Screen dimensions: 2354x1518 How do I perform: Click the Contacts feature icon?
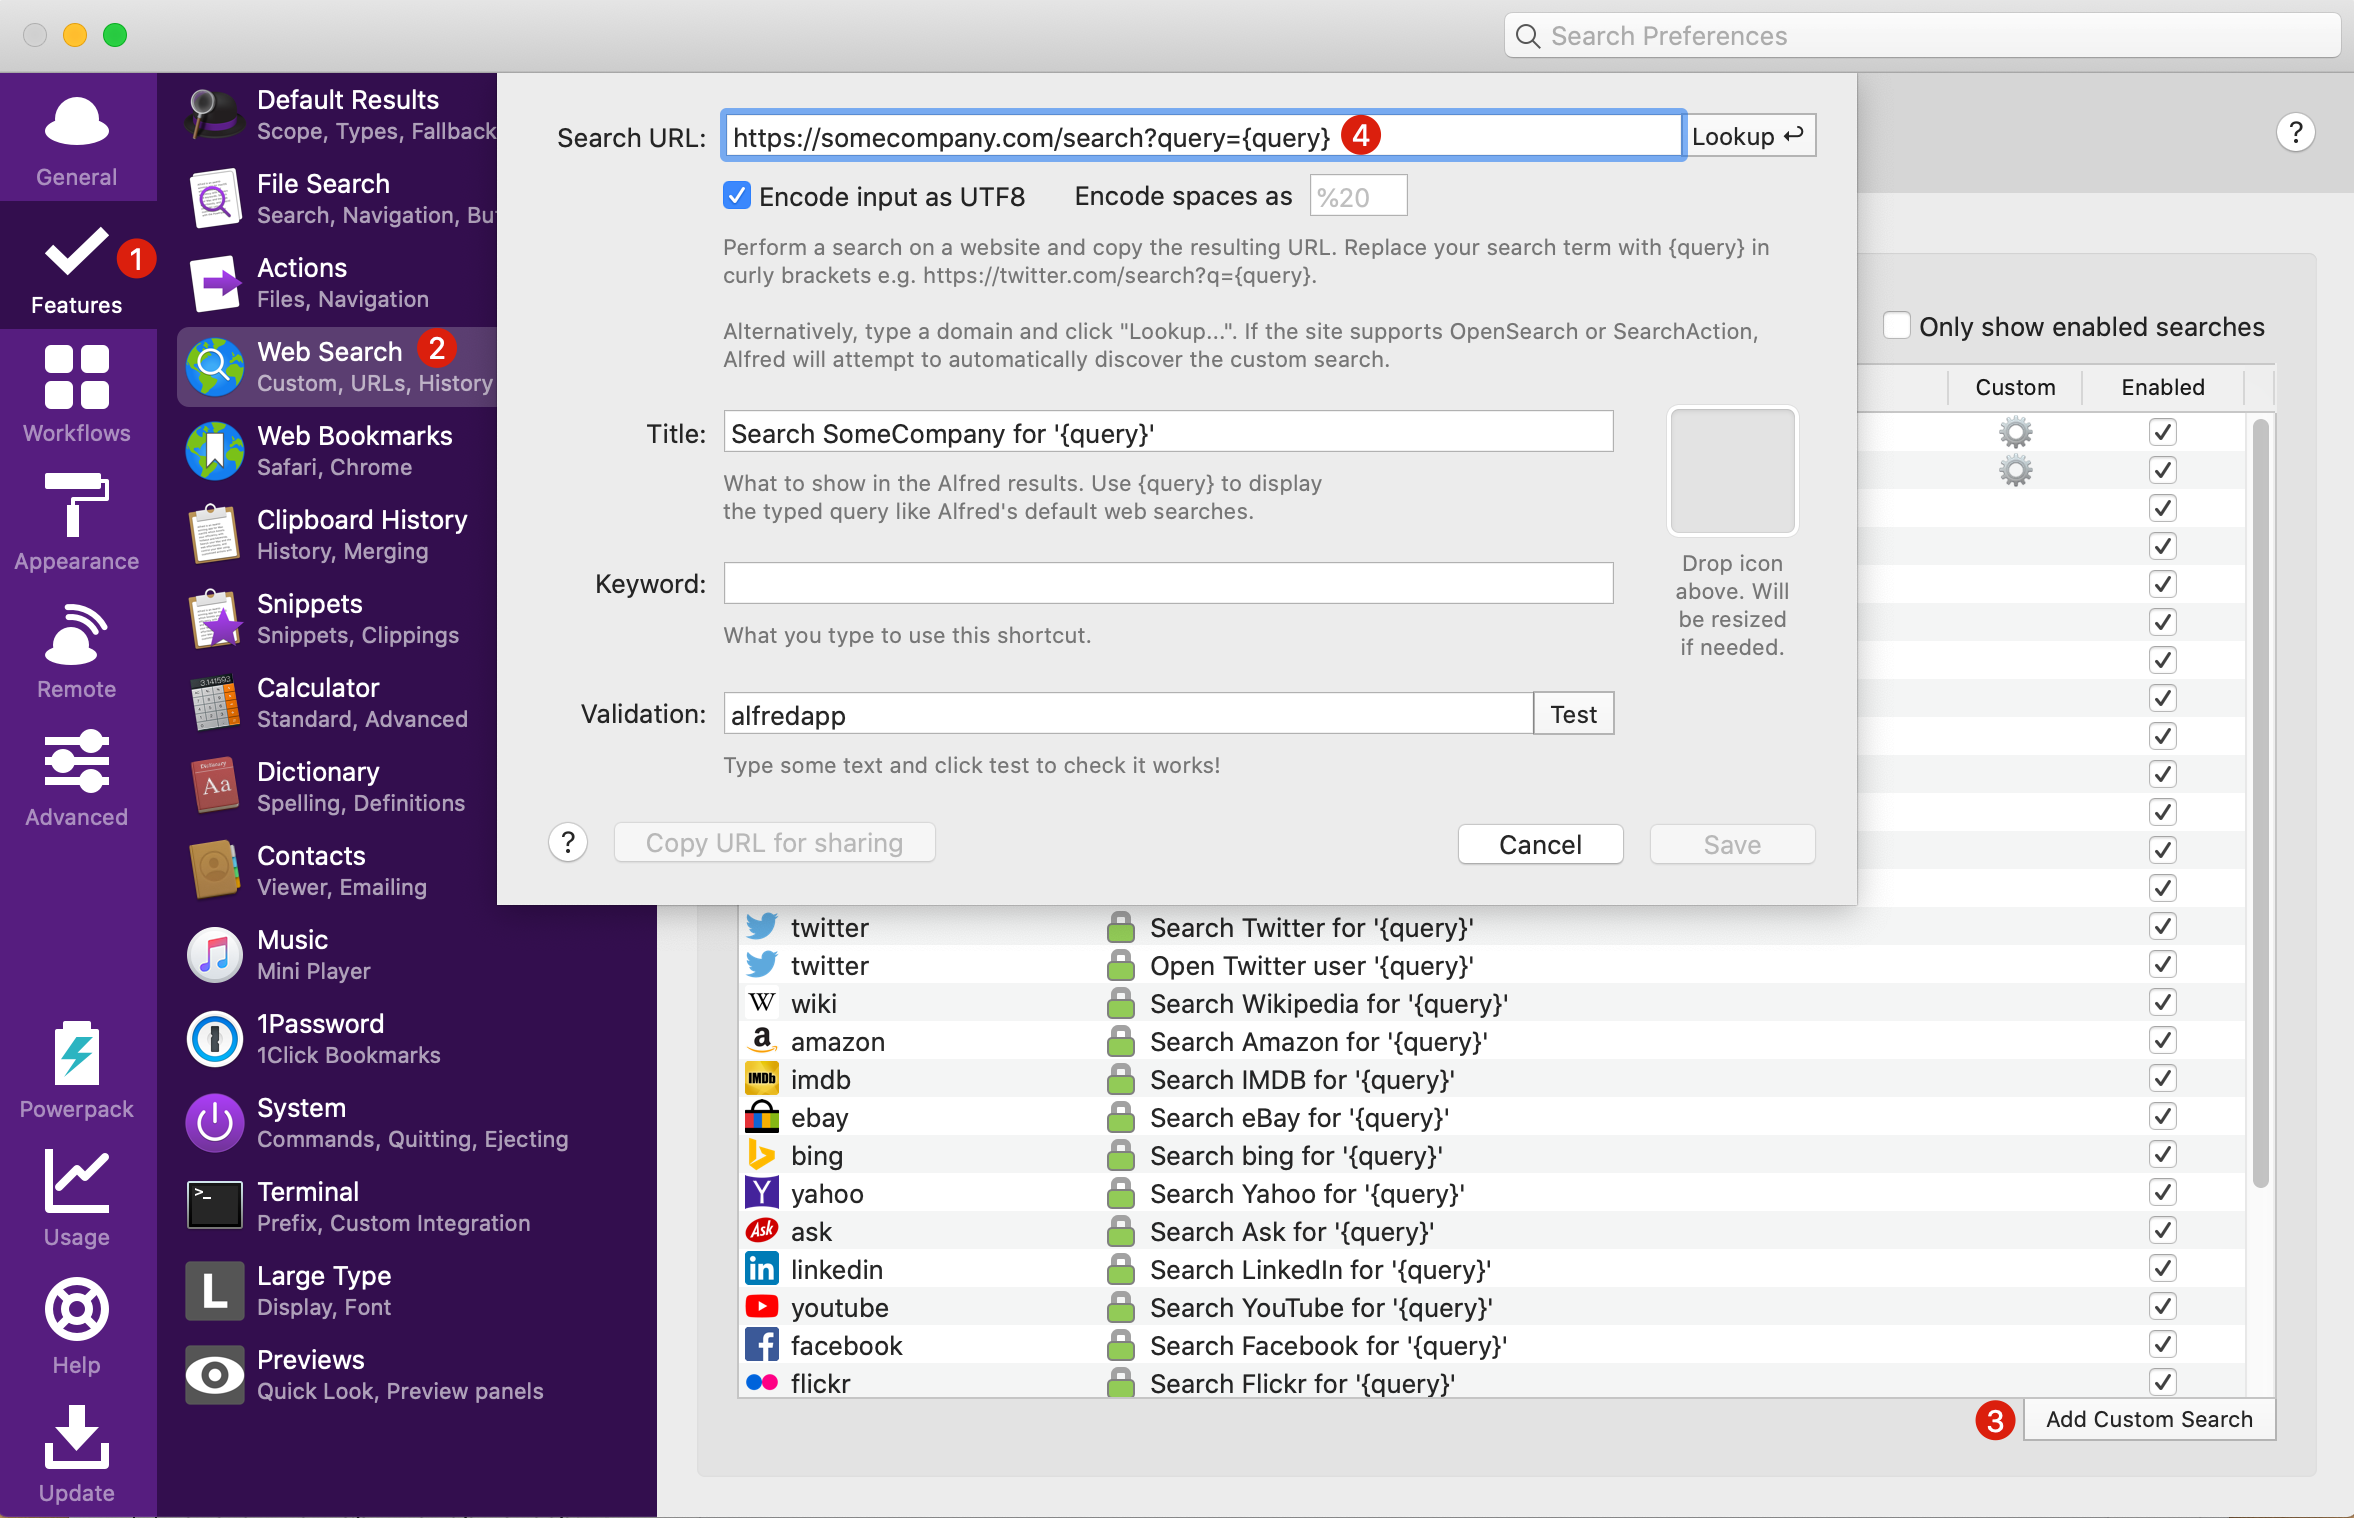(214, 871)
